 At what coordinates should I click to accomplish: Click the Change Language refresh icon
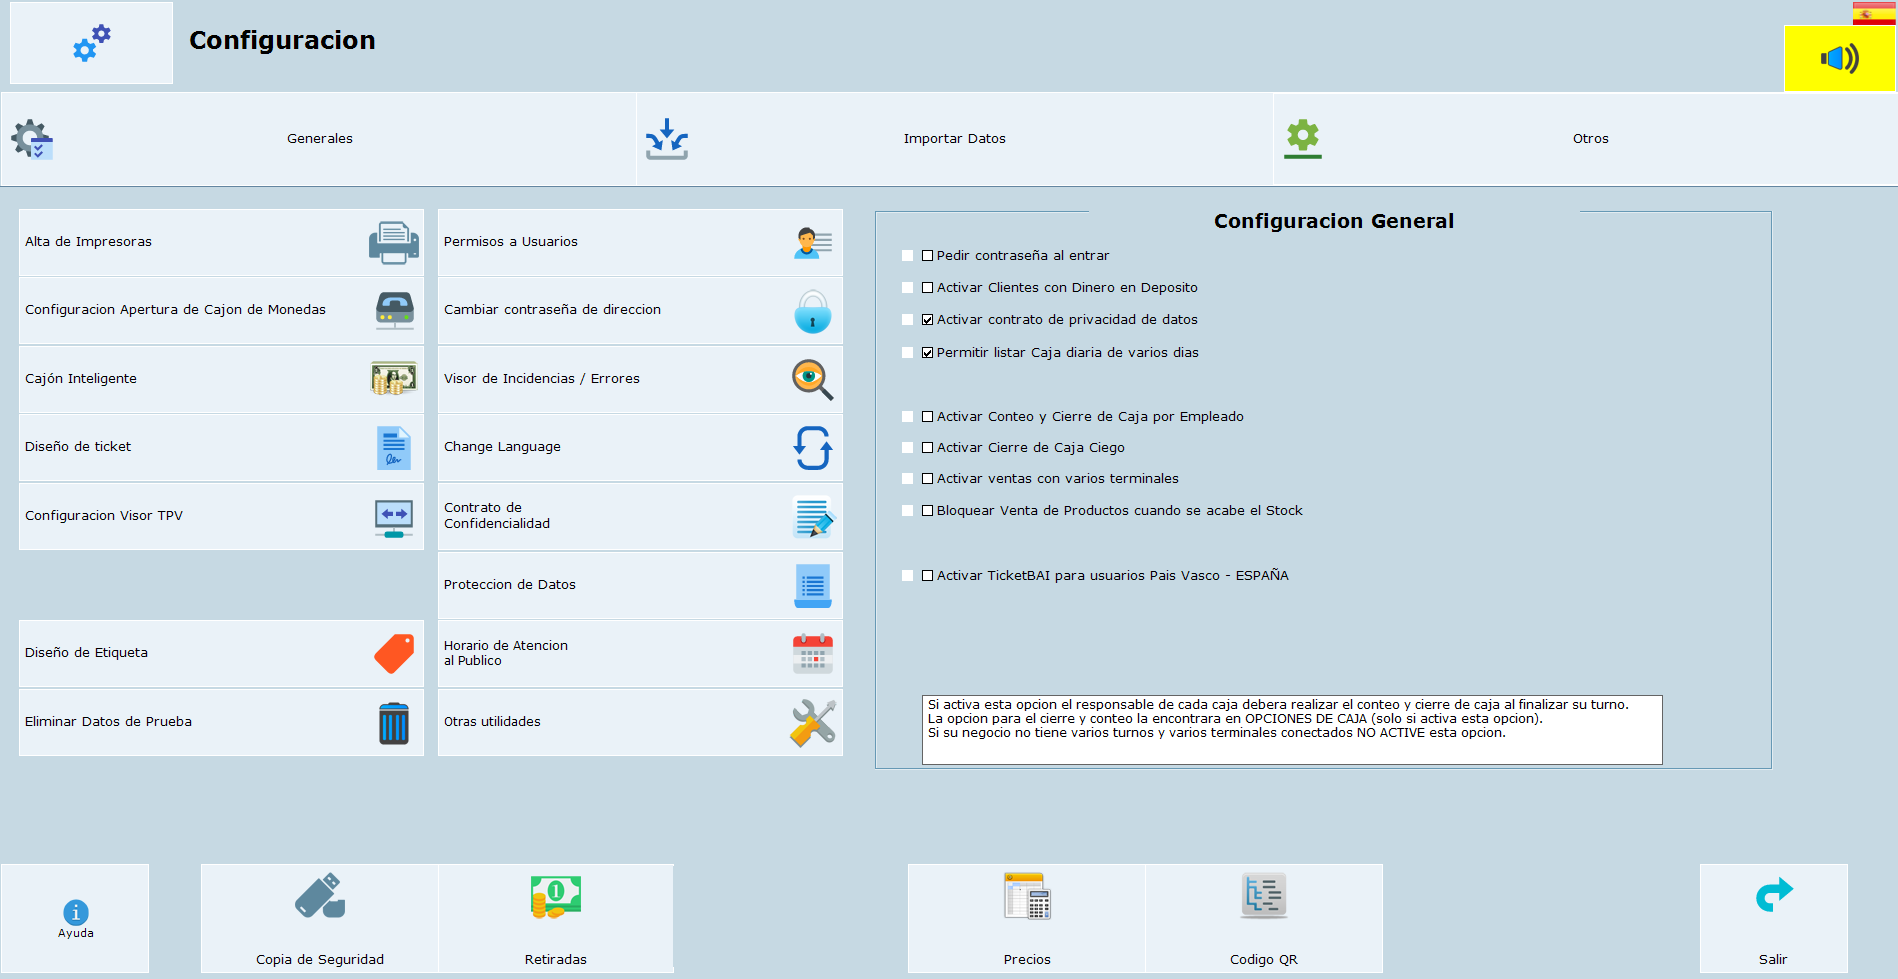[812, 448]
